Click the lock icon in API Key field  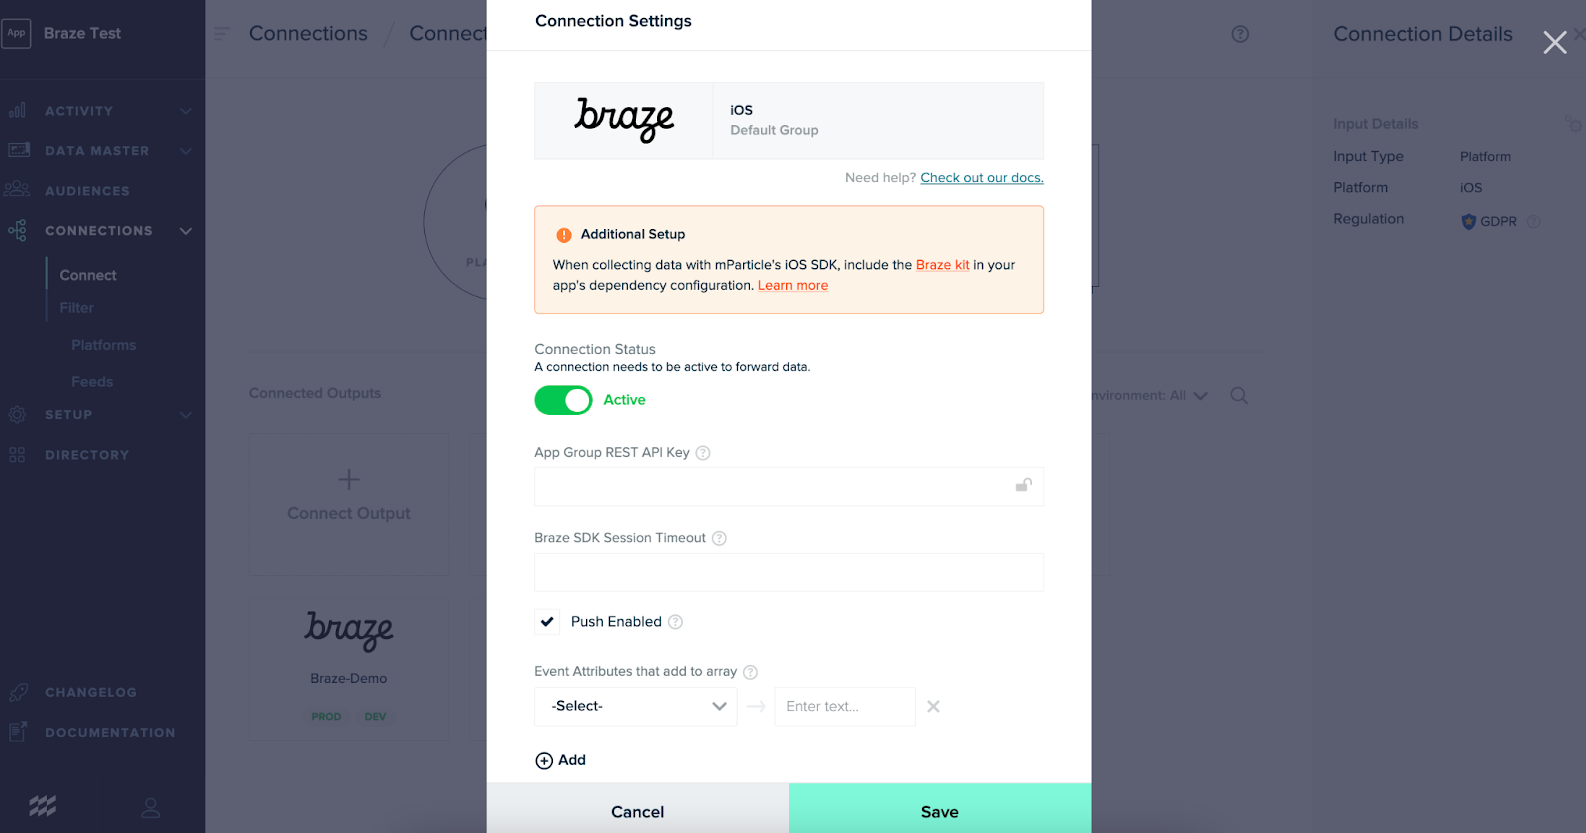click(x=1023, y=486)
